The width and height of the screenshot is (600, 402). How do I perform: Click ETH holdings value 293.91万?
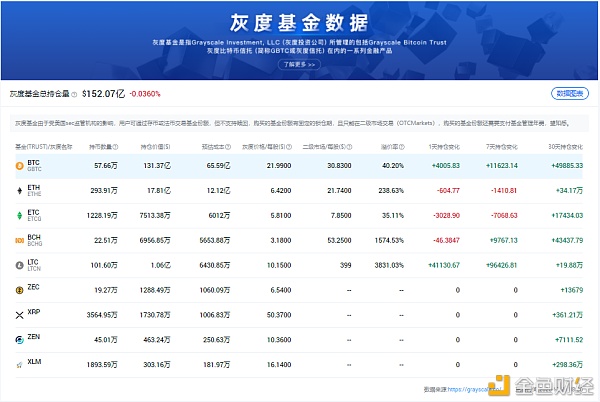(x=104, y=190)
